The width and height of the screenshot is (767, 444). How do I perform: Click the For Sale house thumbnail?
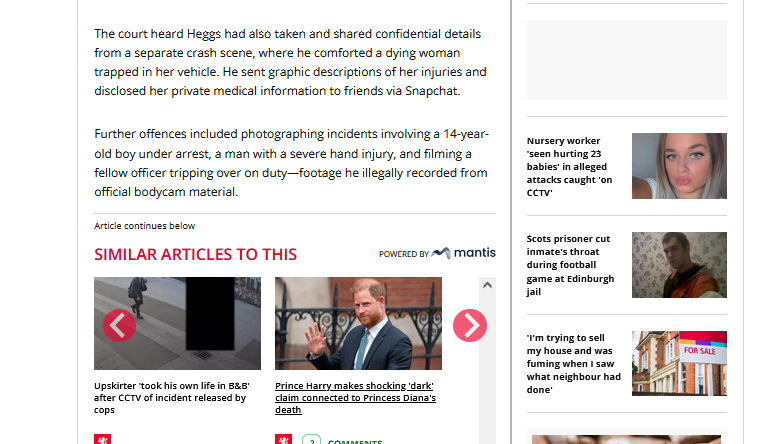[679, 363]
